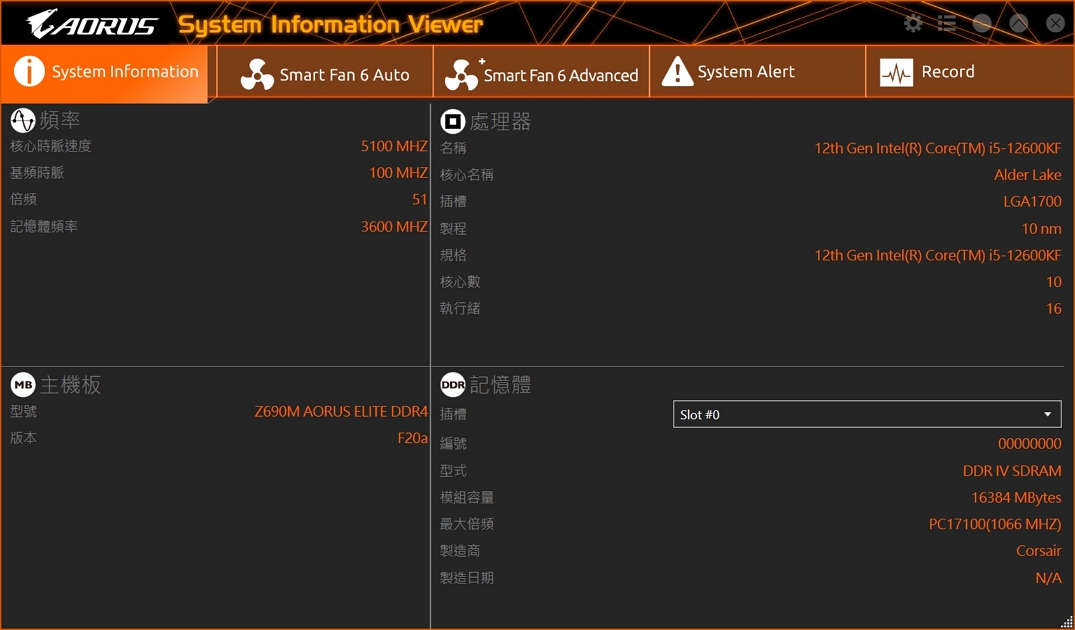1075x630 pixels.
Task: Click the Record waveform icon
Action: click(896, 72)
